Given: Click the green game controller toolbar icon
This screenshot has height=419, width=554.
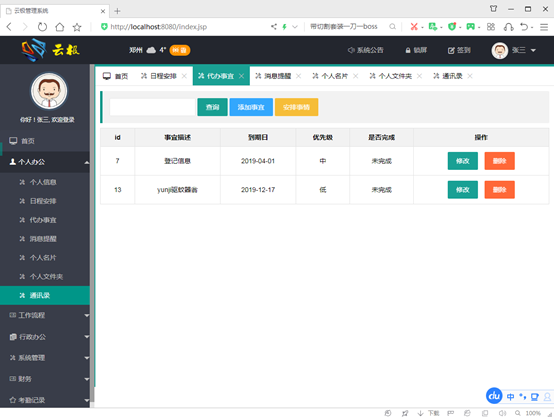Looking at the screenshot, I should (471, 26).
